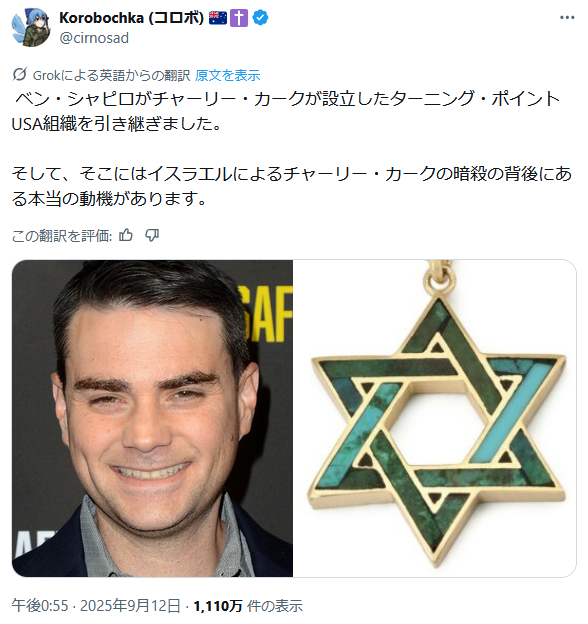
Task: Open profile from Korobochka (コロボ) display name
Action: coord(132,18)
